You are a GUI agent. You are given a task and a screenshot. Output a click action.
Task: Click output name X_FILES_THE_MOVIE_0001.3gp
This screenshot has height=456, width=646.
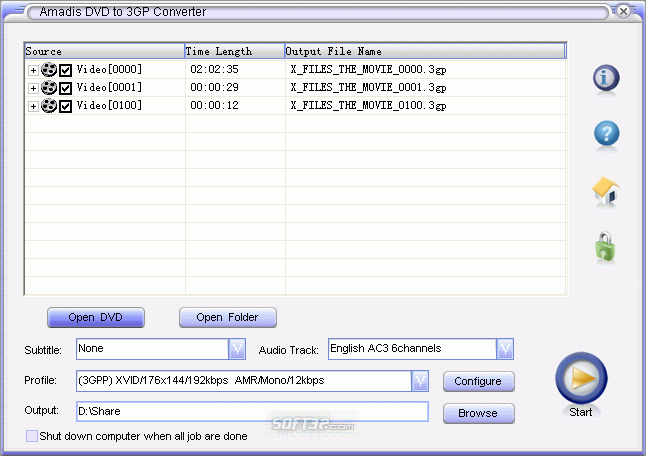coord(368,87)
